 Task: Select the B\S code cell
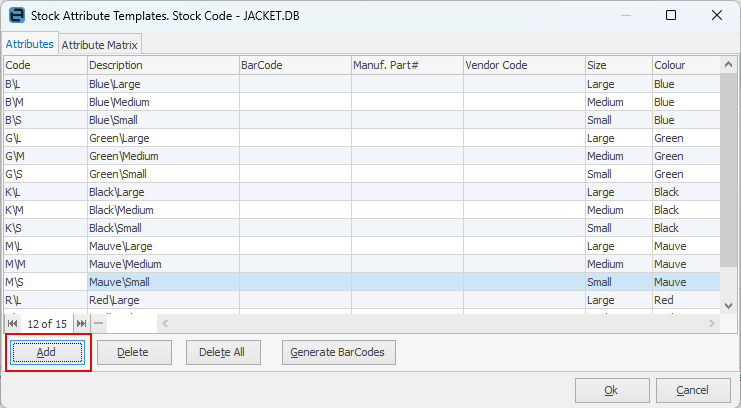click(45, 120)
